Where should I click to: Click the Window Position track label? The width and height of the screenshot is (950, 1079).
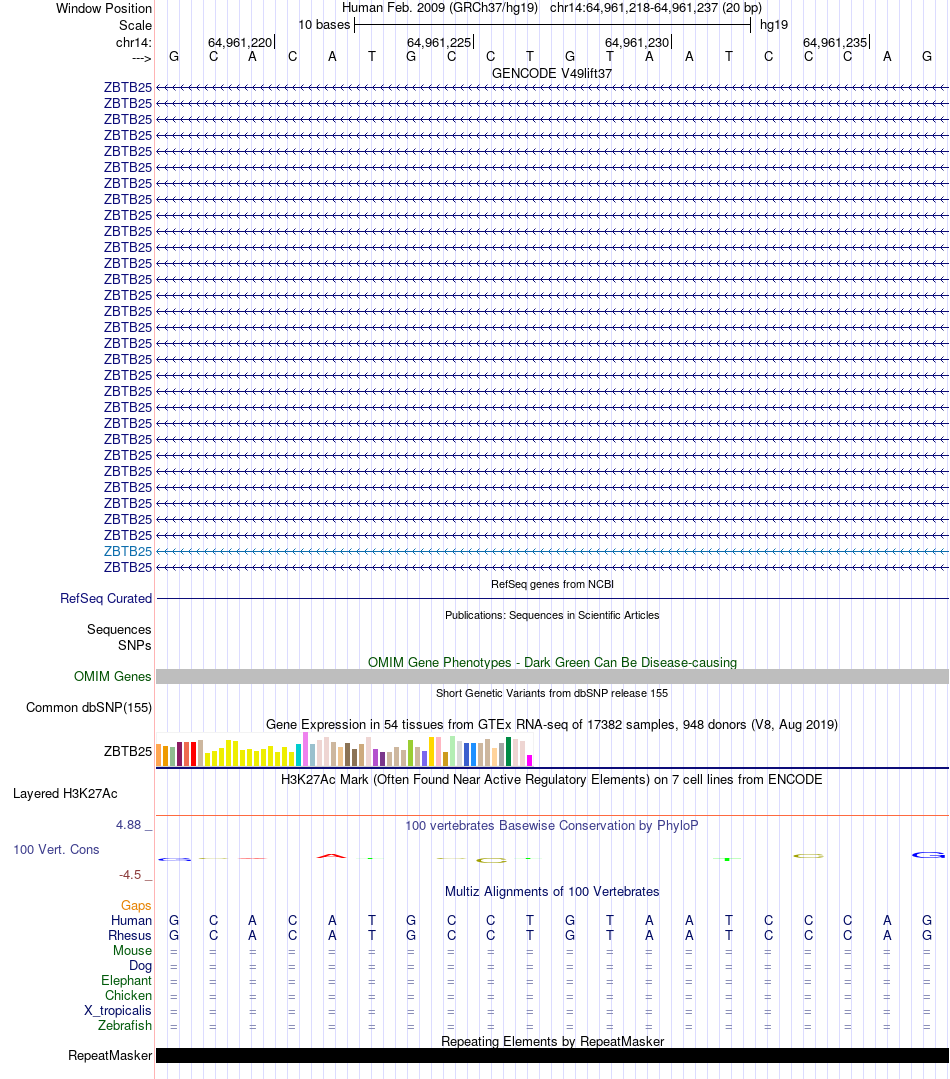pyautogui.click(x=104, y=8)
